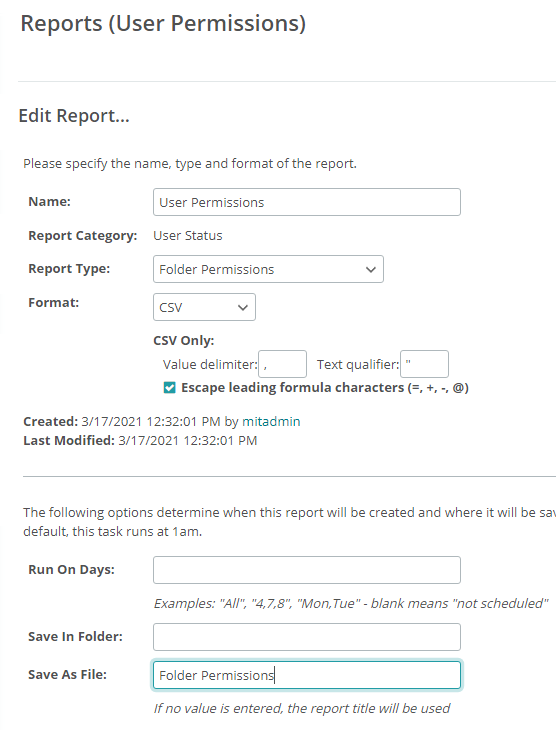Click the Text qualifier: label
The height and width of the screenshot is (730, 556).
coord(358,365)
